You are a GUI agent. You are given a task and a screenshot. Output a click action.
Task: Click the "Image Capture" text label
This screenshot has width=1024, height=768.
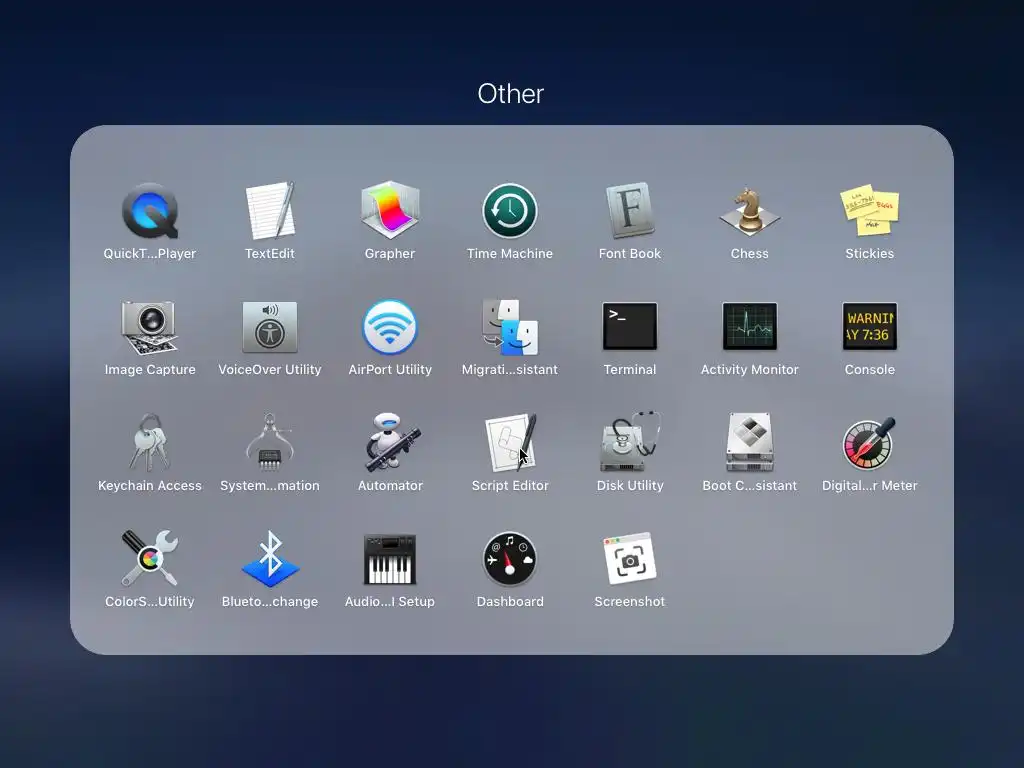[150, 370]
